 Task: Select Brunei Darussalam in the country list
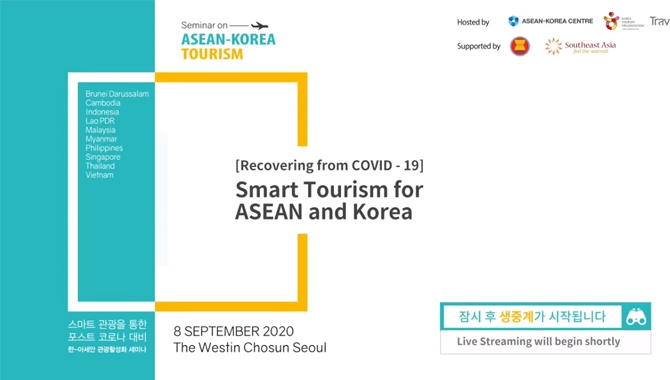pos(117,94)
